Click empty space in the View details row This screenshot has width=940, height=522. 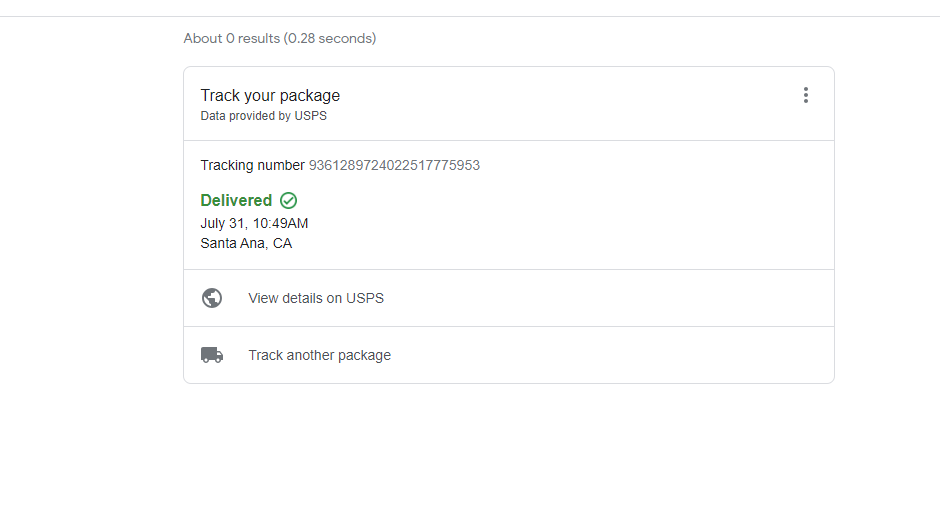(599, 298)
